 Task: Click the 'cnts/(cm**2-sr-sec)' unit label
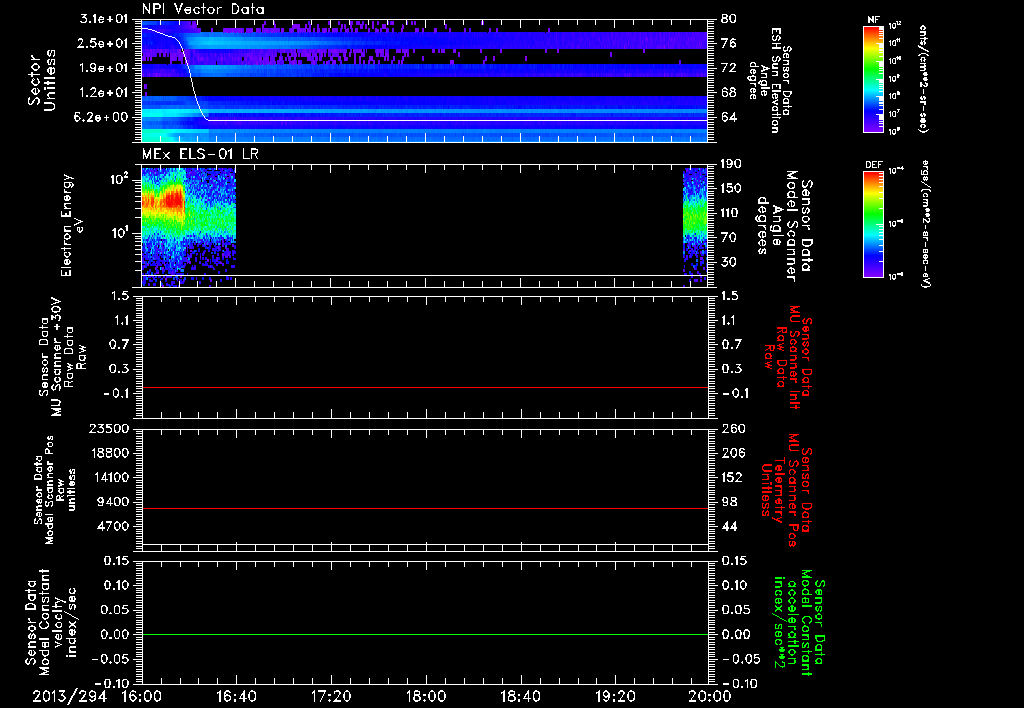[x=923, y=78]
